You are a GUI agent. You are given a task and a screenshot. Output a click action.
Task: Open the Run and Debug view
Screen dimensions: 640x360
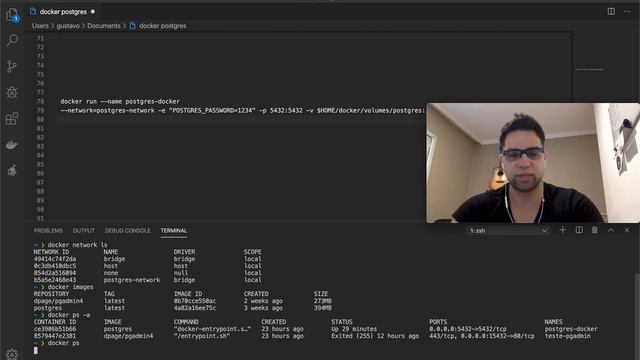tap(12, 93)
